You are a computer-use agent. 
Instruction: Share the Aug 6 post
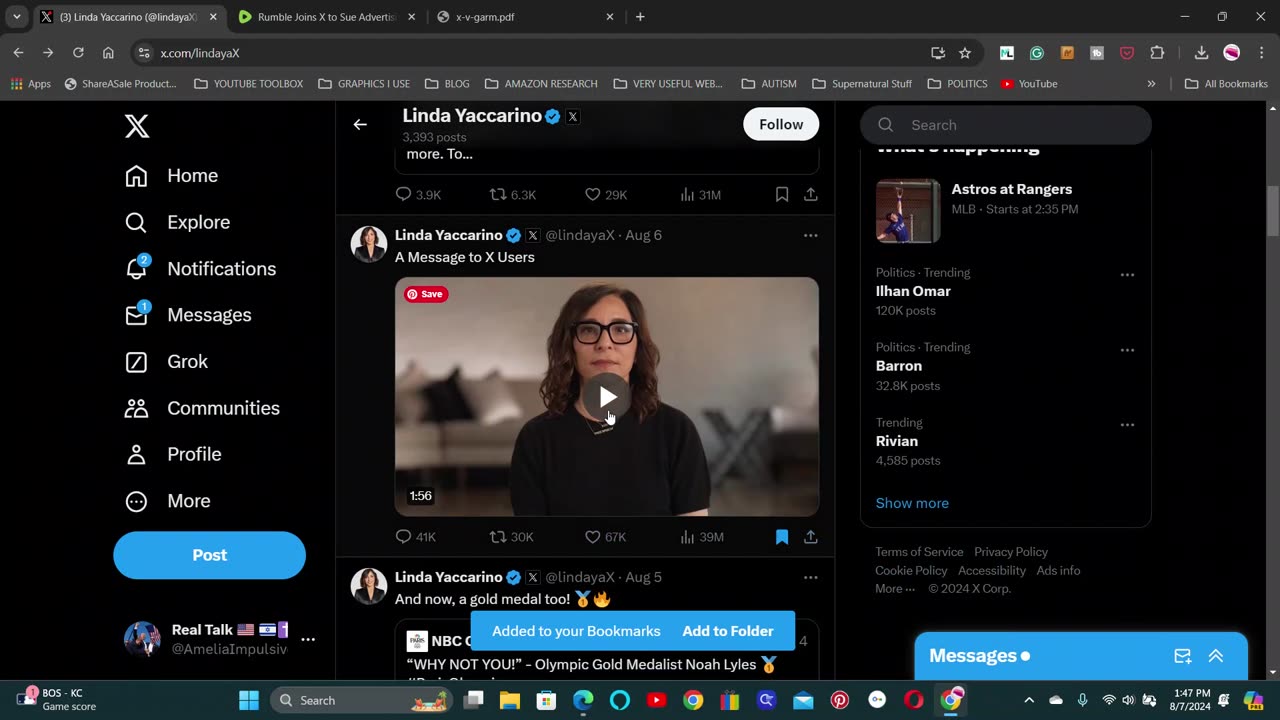pos(811,537)
